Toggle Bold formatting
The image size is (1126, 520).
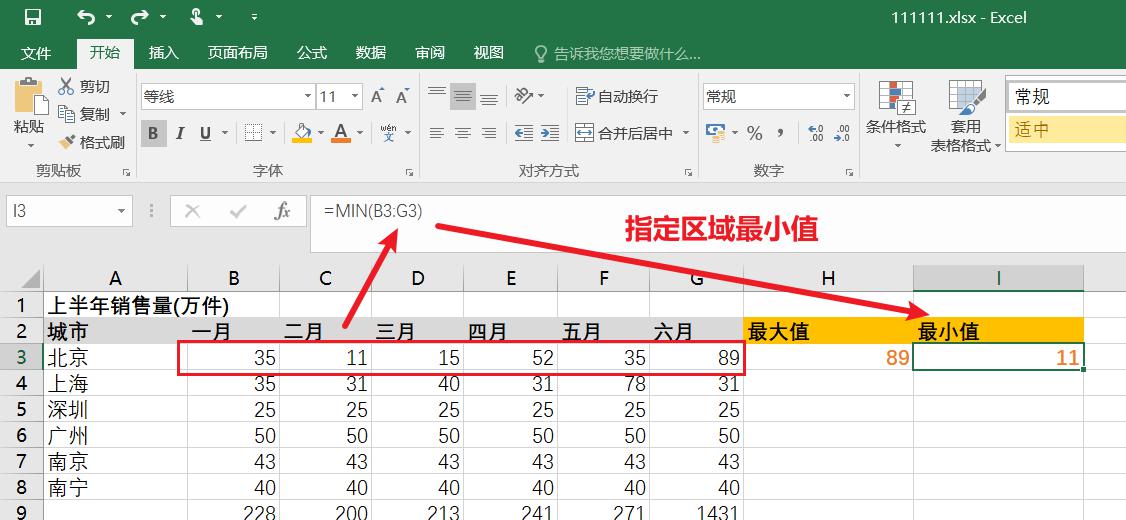[x=154, y=134]
